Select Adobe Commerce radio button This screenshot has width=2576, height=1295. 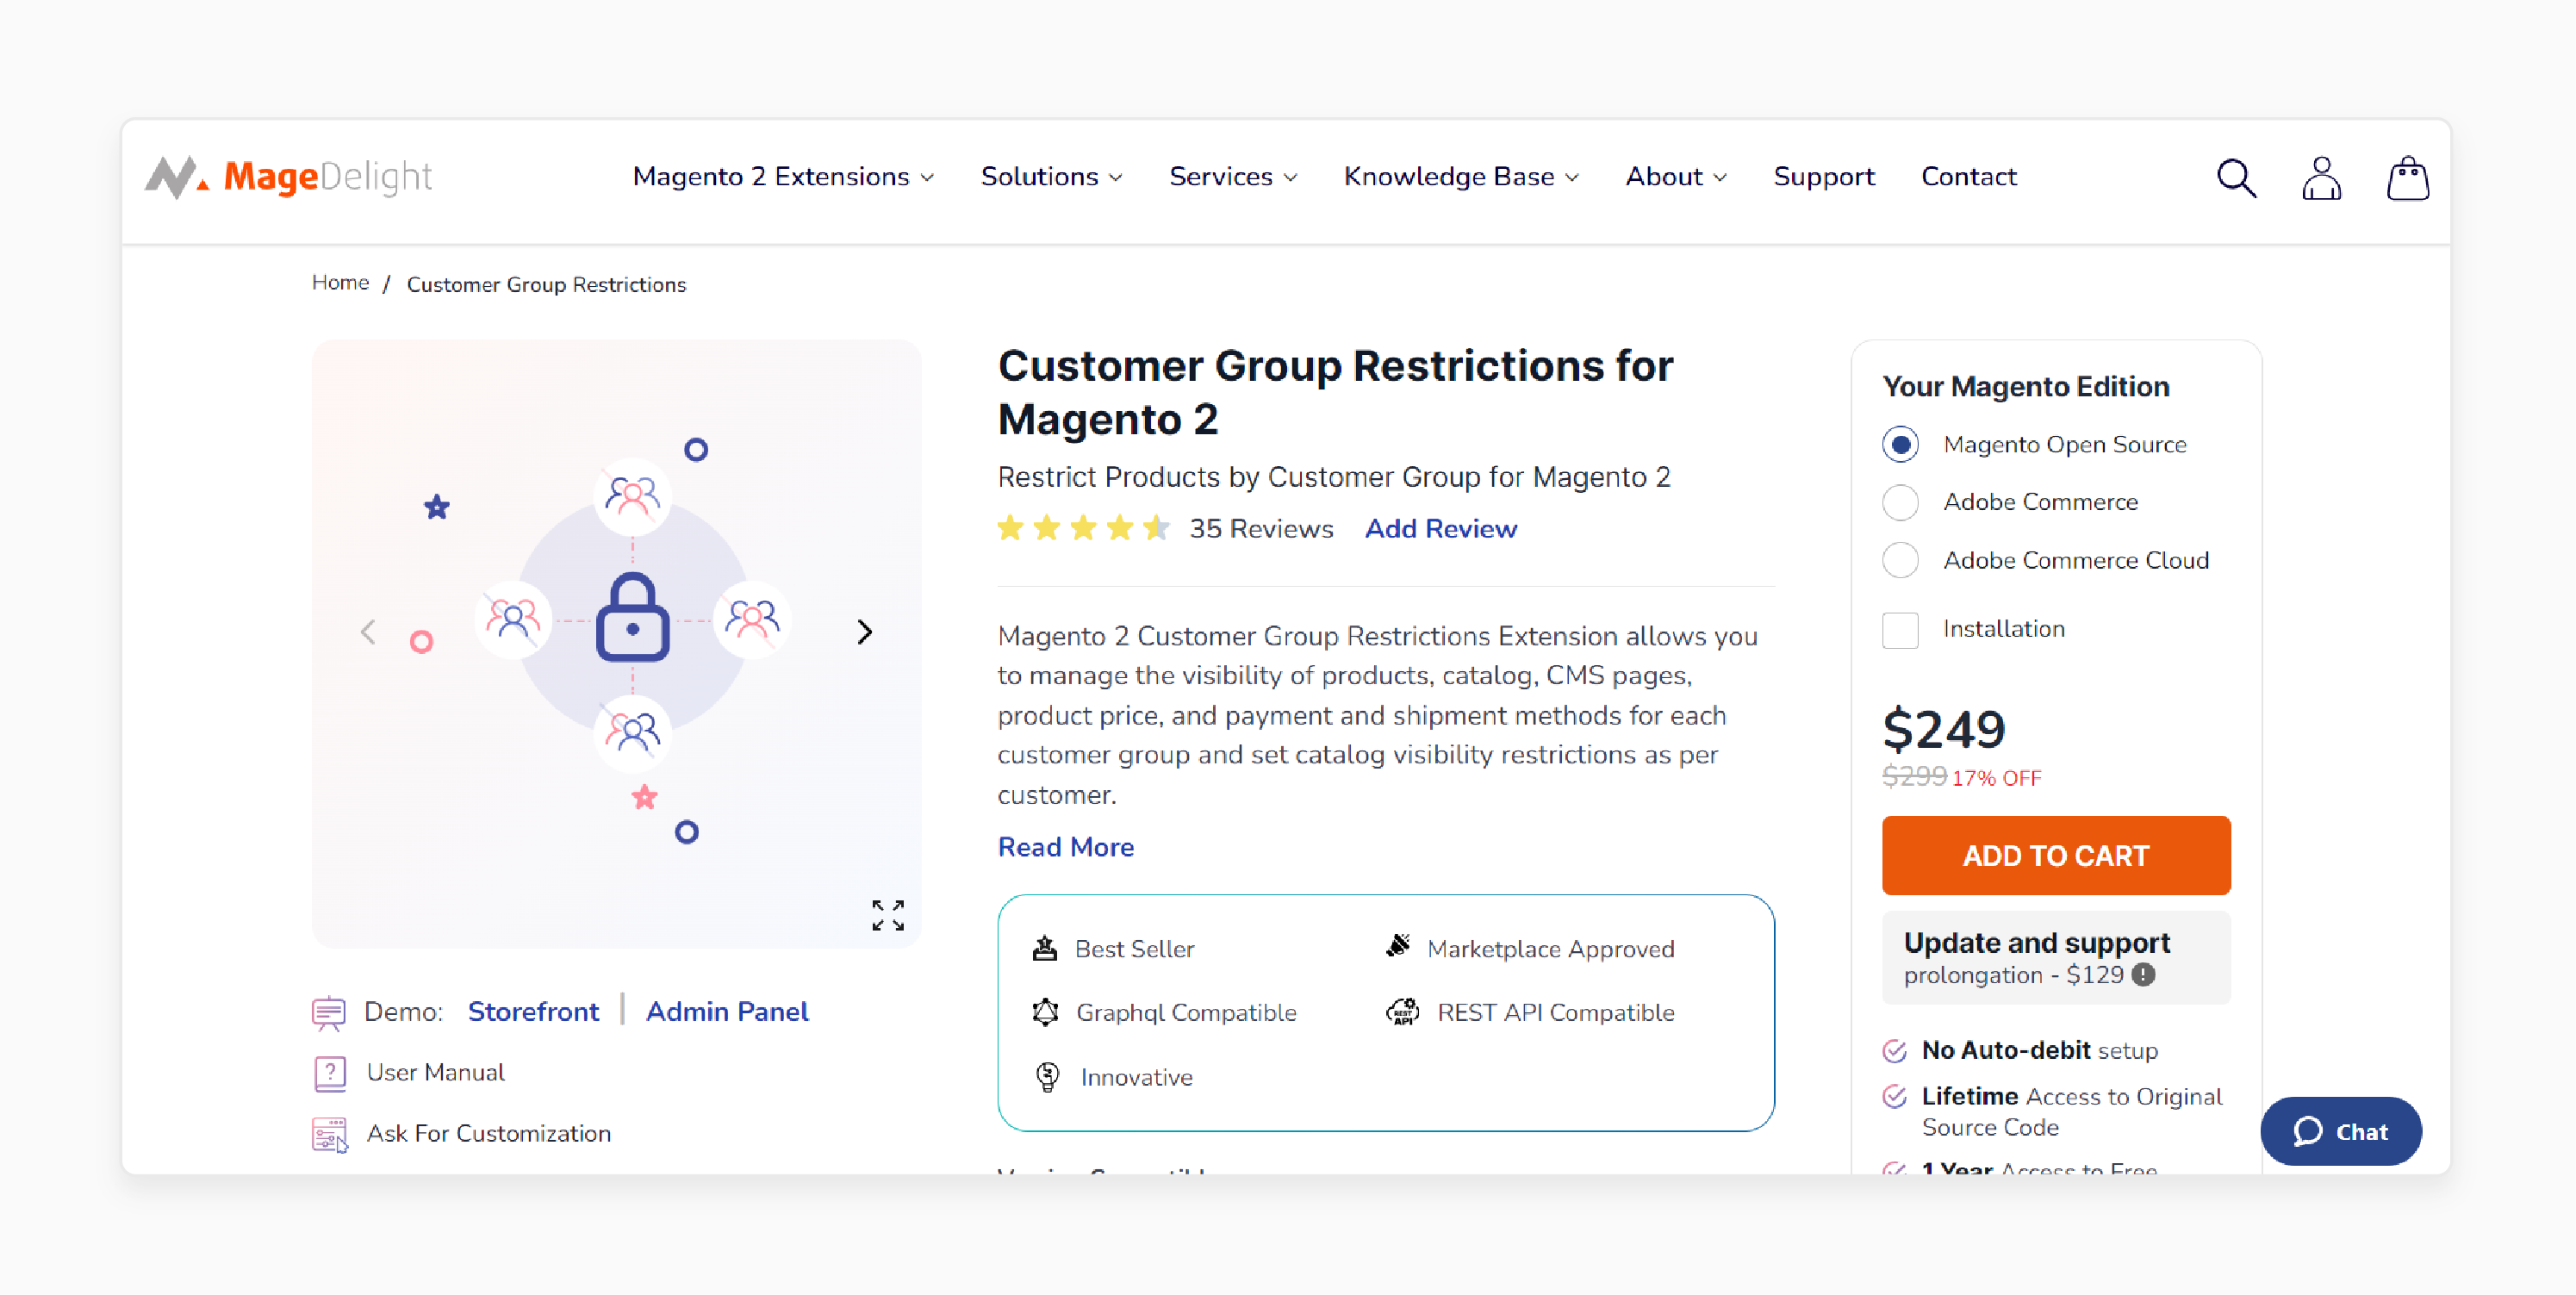tap(1902, 502)
